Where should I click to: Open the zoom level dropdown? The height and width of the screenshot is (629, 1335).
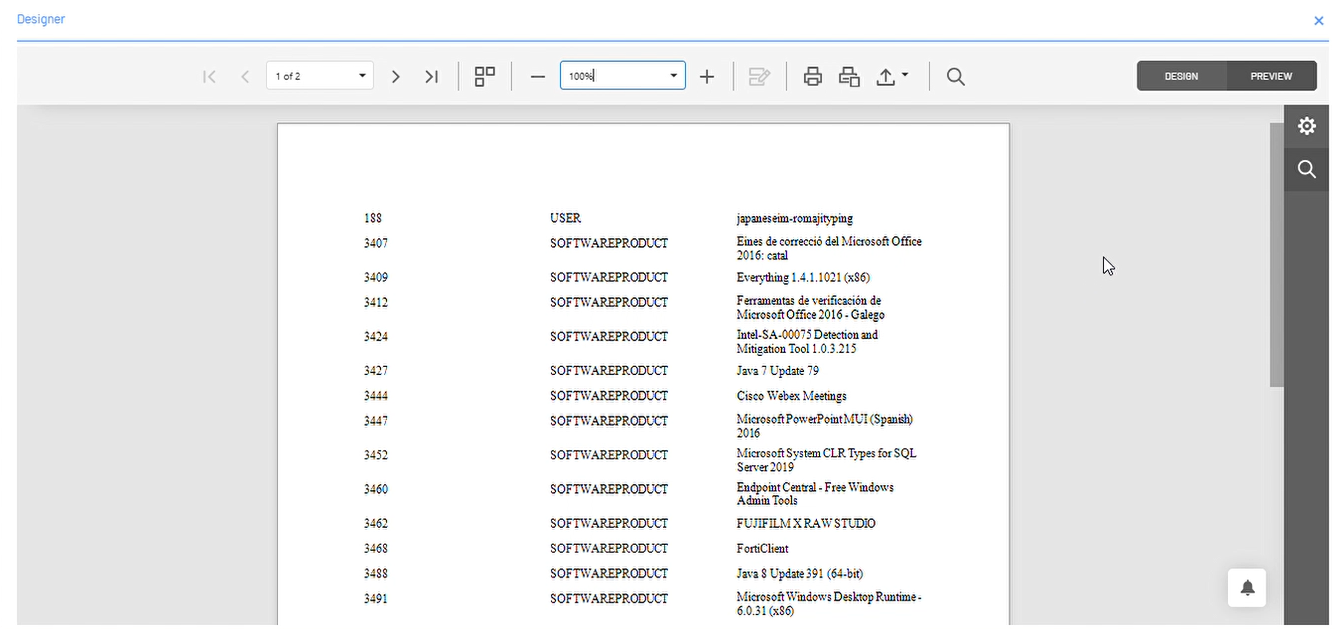click(674, 76)
